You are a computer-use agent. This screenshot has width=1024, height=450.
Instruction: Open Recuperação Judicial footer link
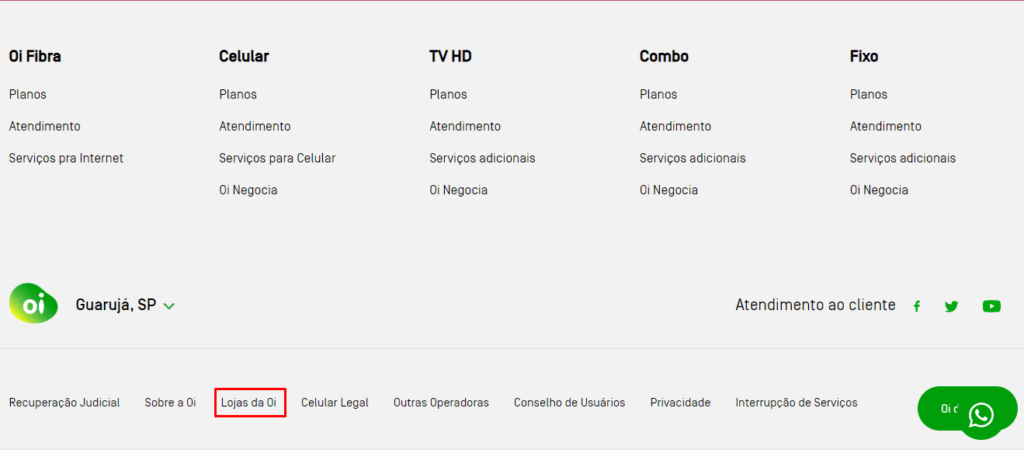point(64,403)
